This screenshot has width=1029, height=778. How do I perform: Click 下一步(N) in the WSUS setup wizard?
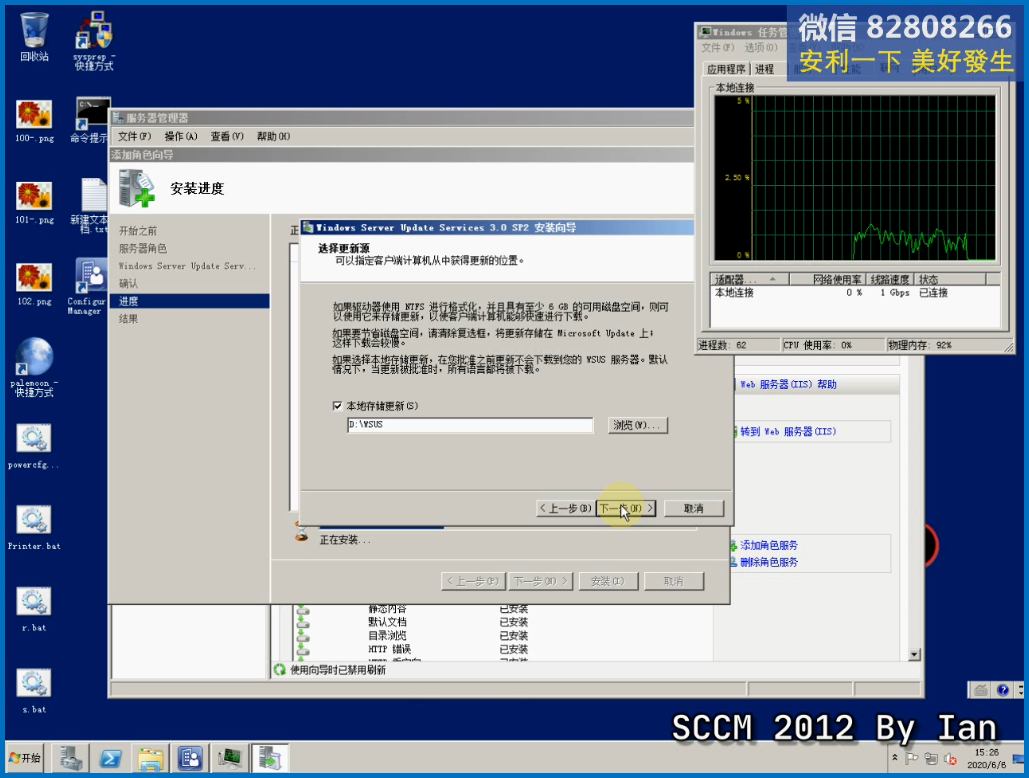626,508
